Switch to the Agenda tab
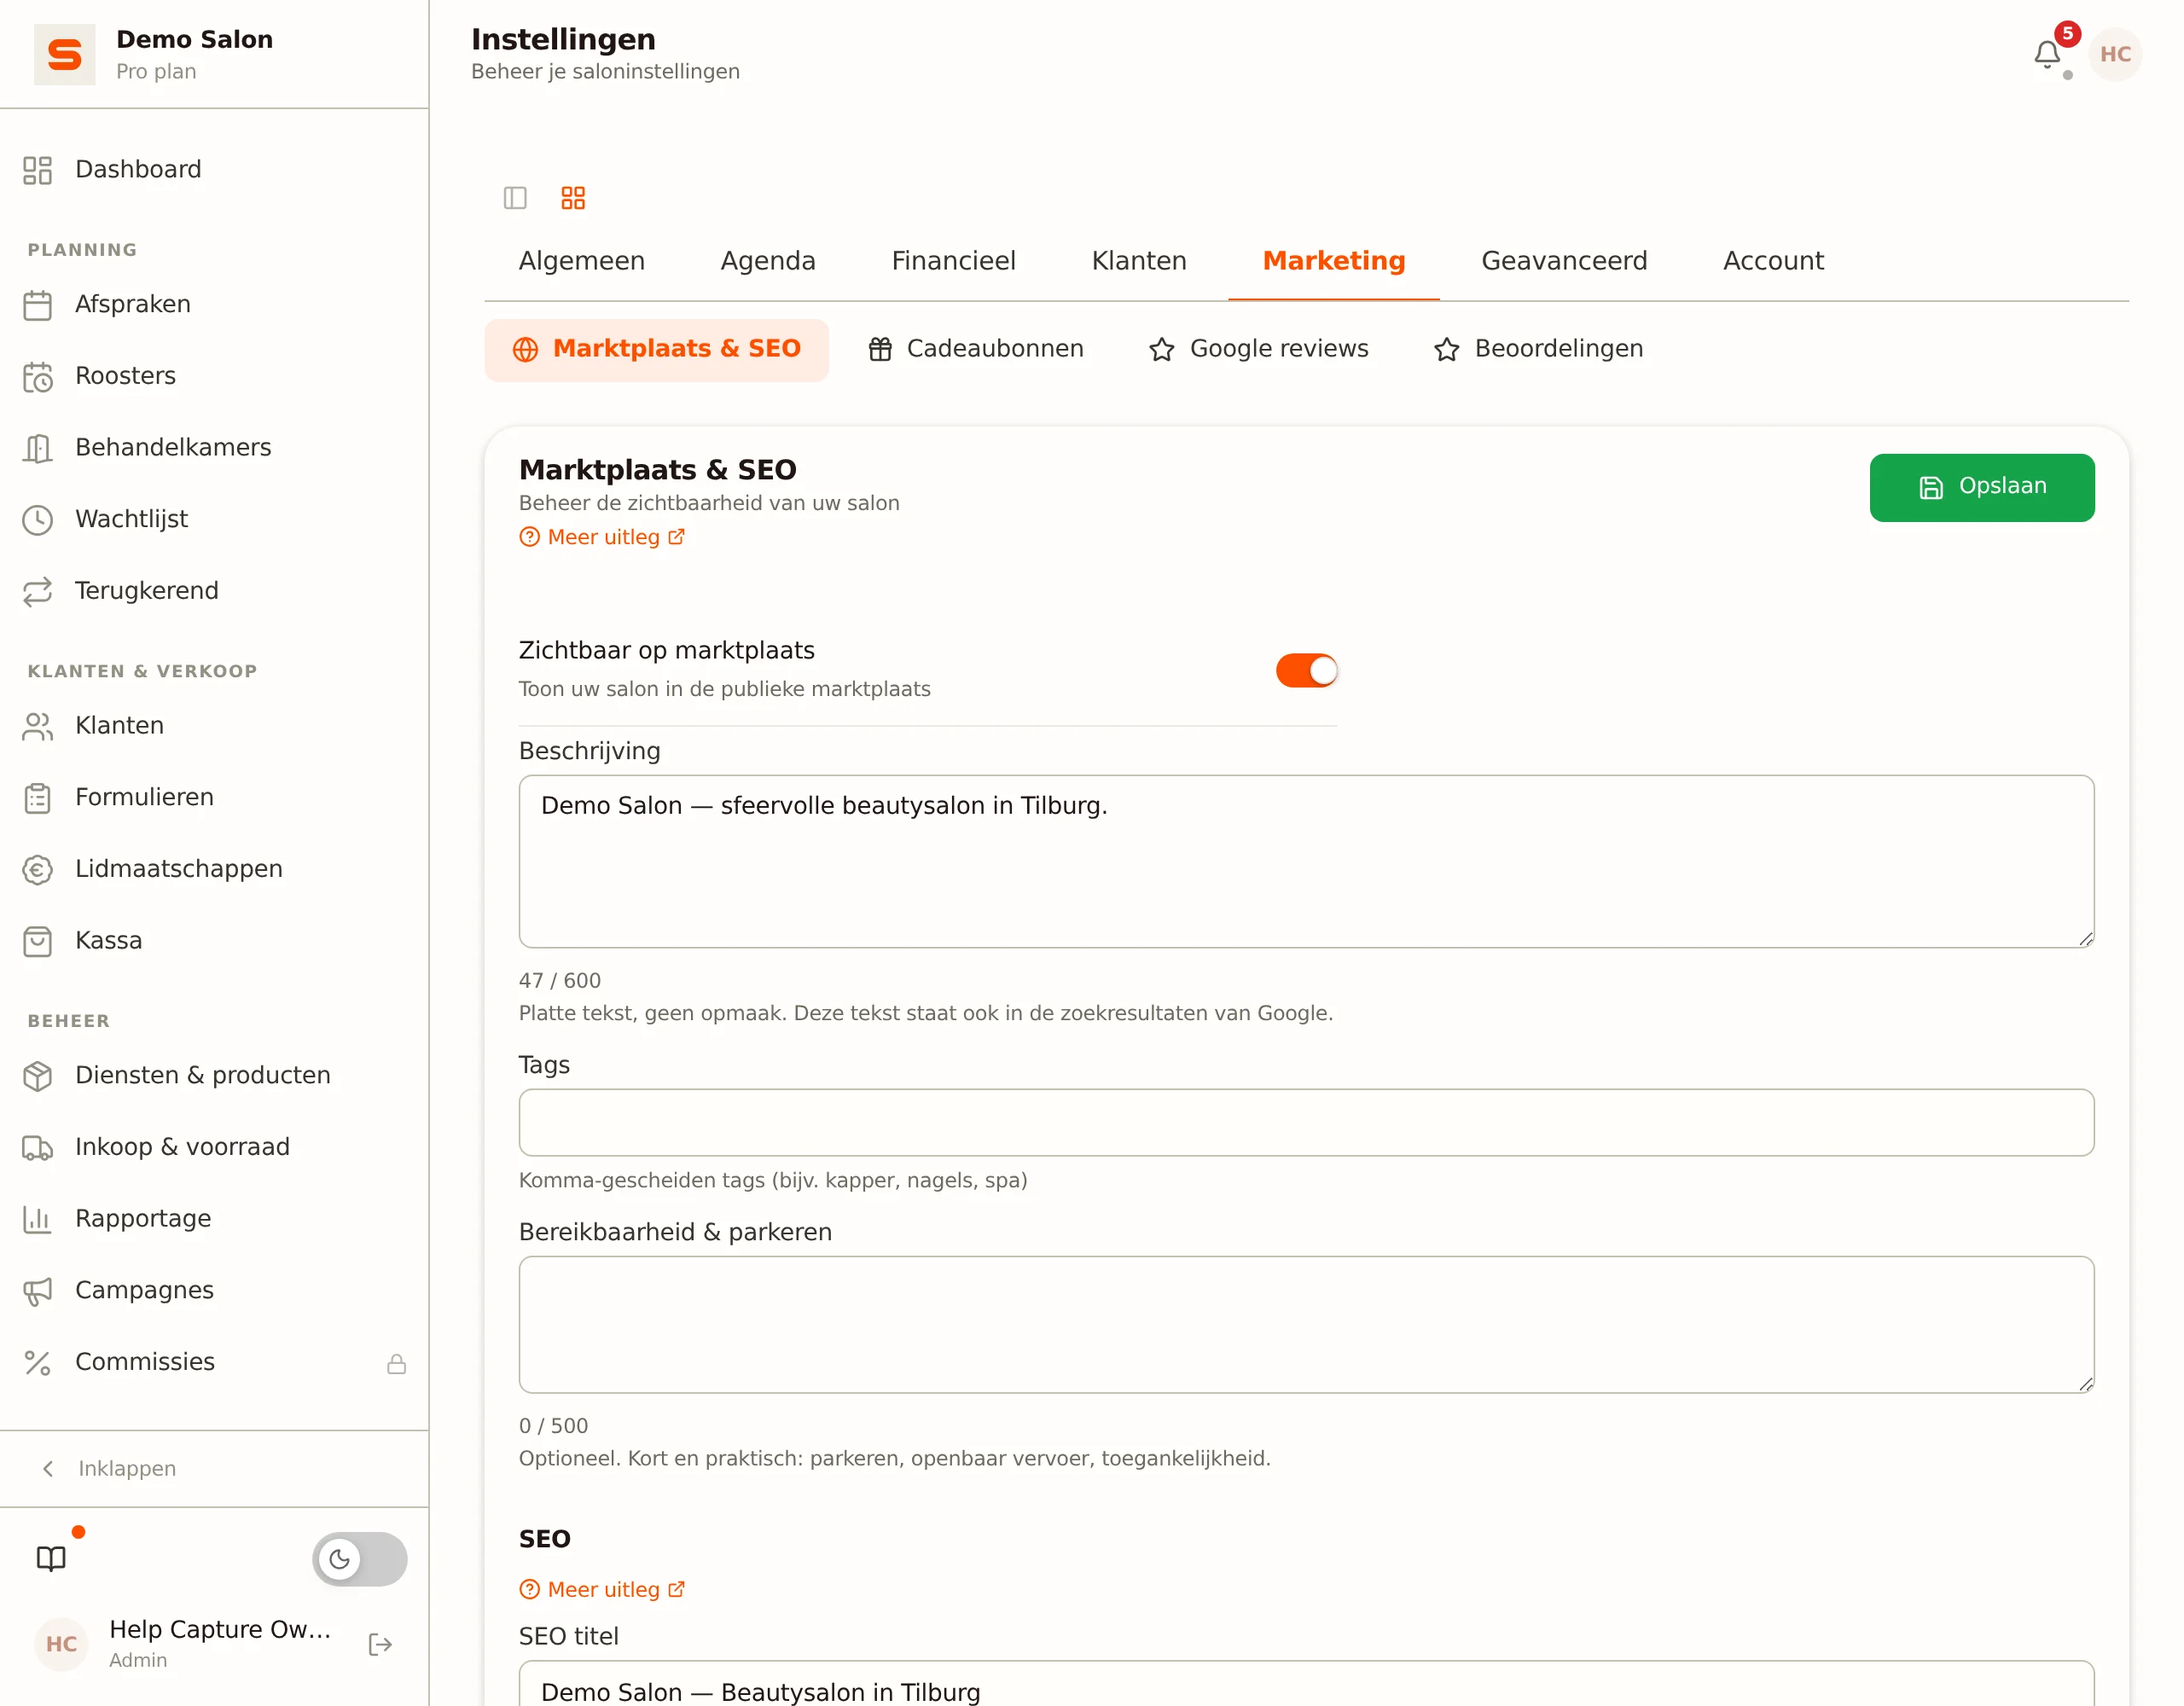Image resolution: width=2184 pixels, height=1706 pixels. 767,261
